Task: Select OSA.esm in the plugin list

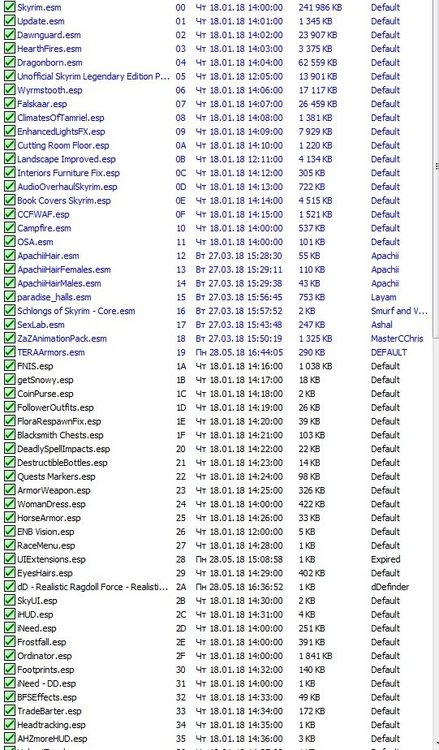Action: 35,242
